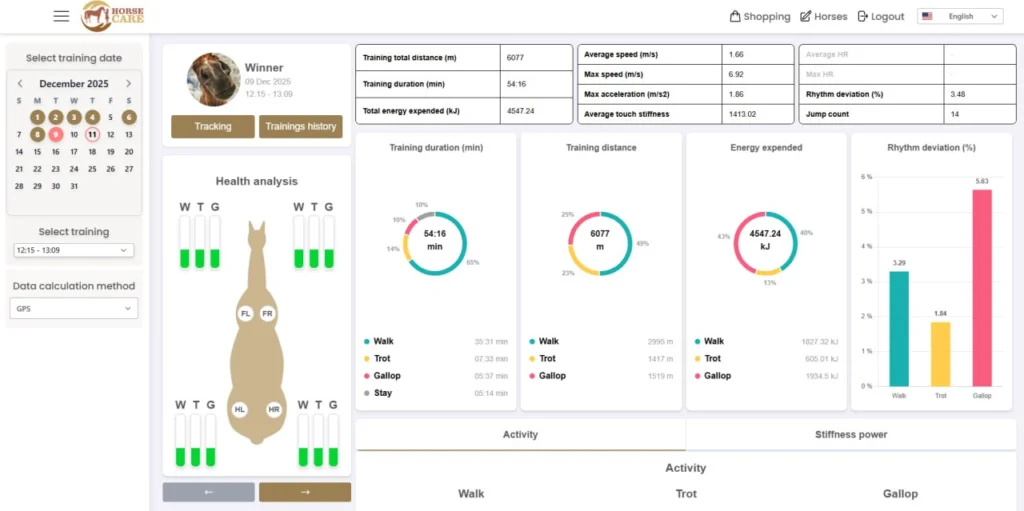Image resolution: width=1024 pixels, height=511 pixels.
Task: Open the English language dropdown
Action: 960,17
